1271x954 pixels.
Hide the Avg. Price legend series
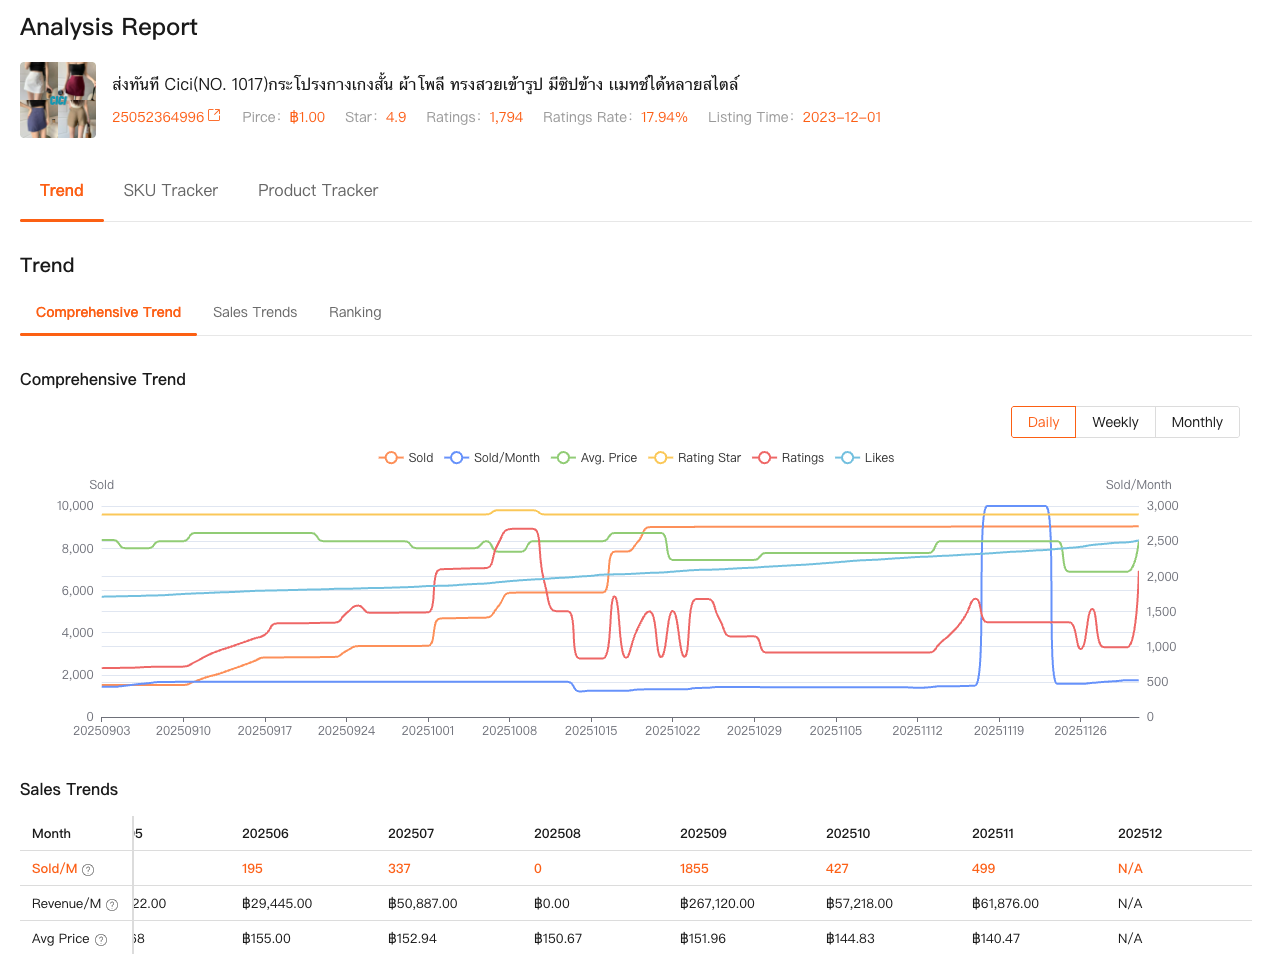[563, 458]
